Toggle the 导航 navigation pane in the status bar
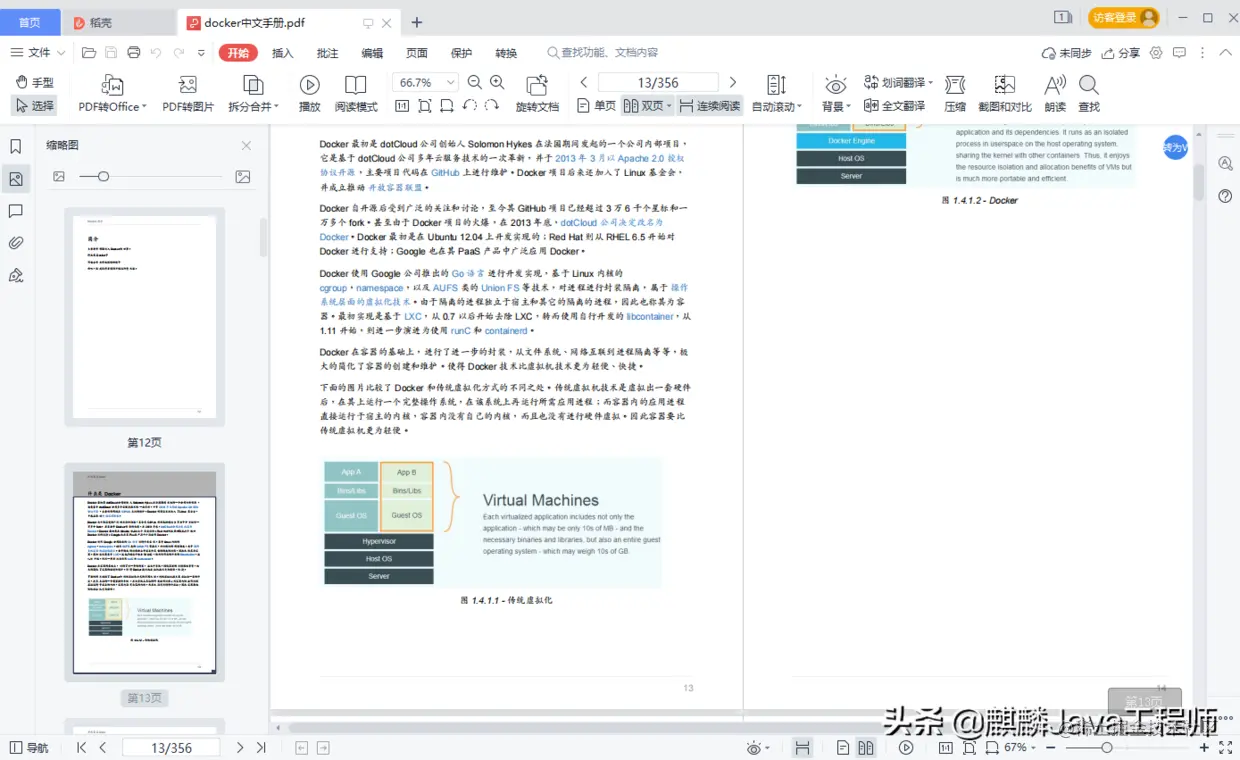The image size is (1240, 760). tap(28, 747)
